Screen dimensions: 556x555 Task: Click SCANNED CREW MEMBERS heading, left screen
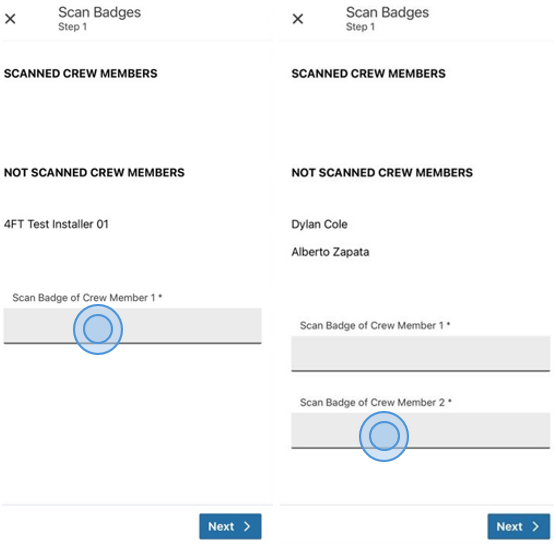tap(80, 73)
